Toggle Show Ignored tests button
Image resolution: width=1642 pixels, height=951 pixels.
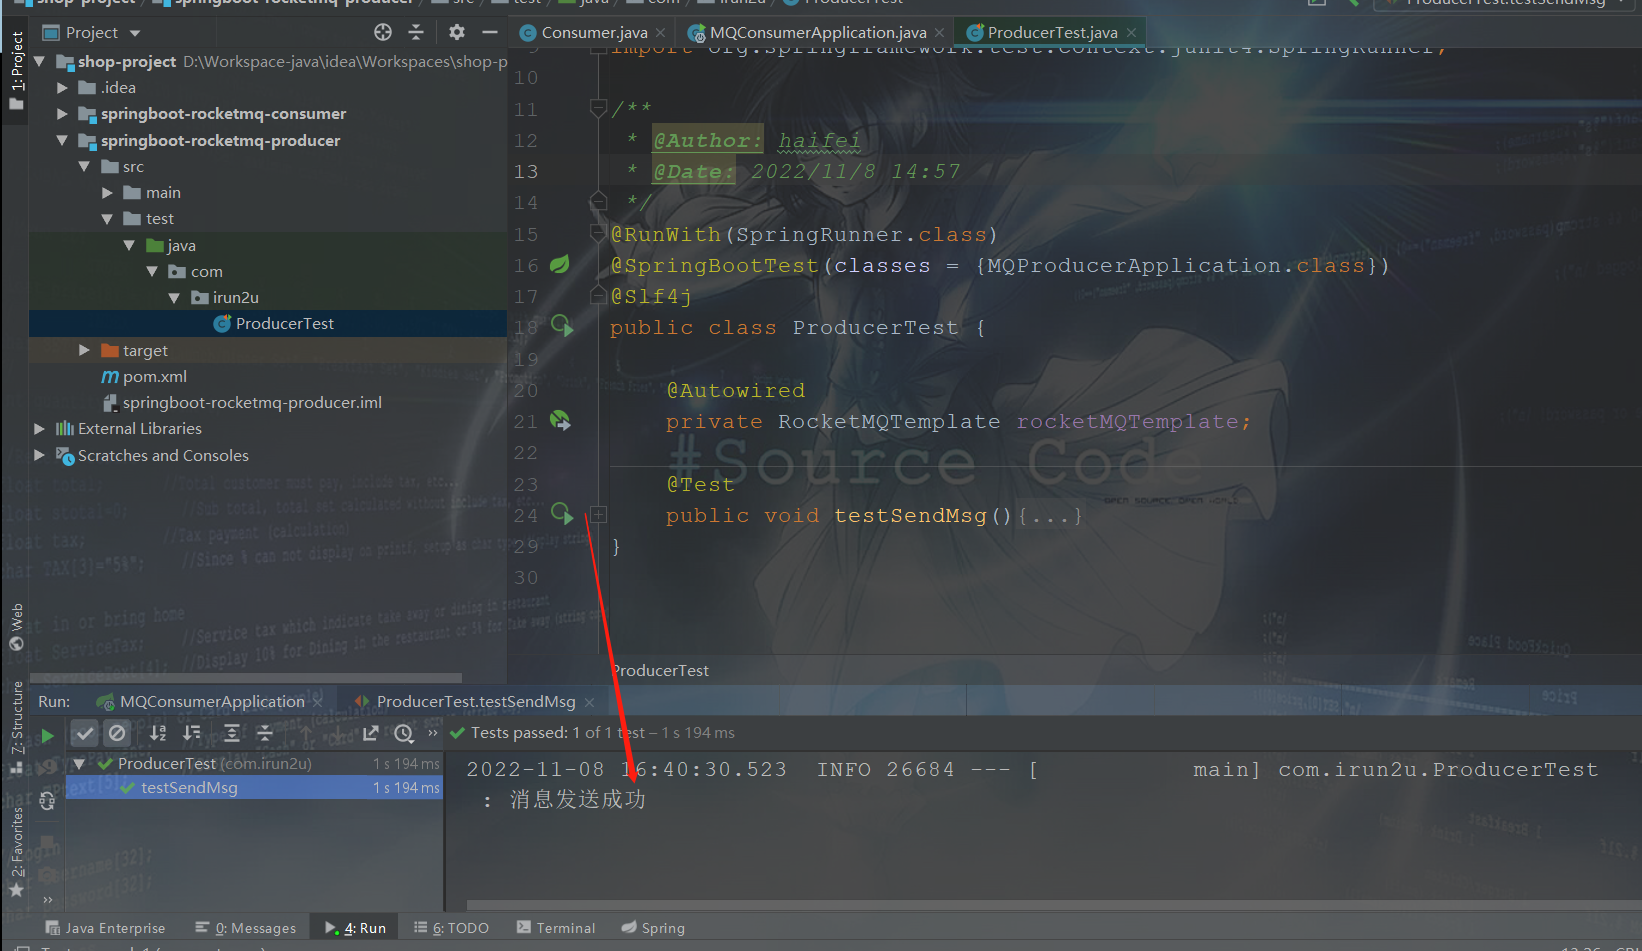(117, 733)
